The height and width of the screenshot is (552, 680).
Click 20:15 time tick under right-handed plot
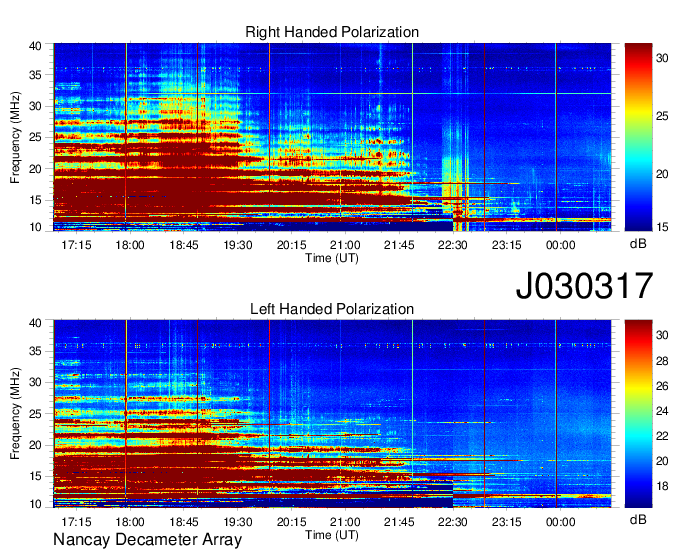tap(291, 245)
